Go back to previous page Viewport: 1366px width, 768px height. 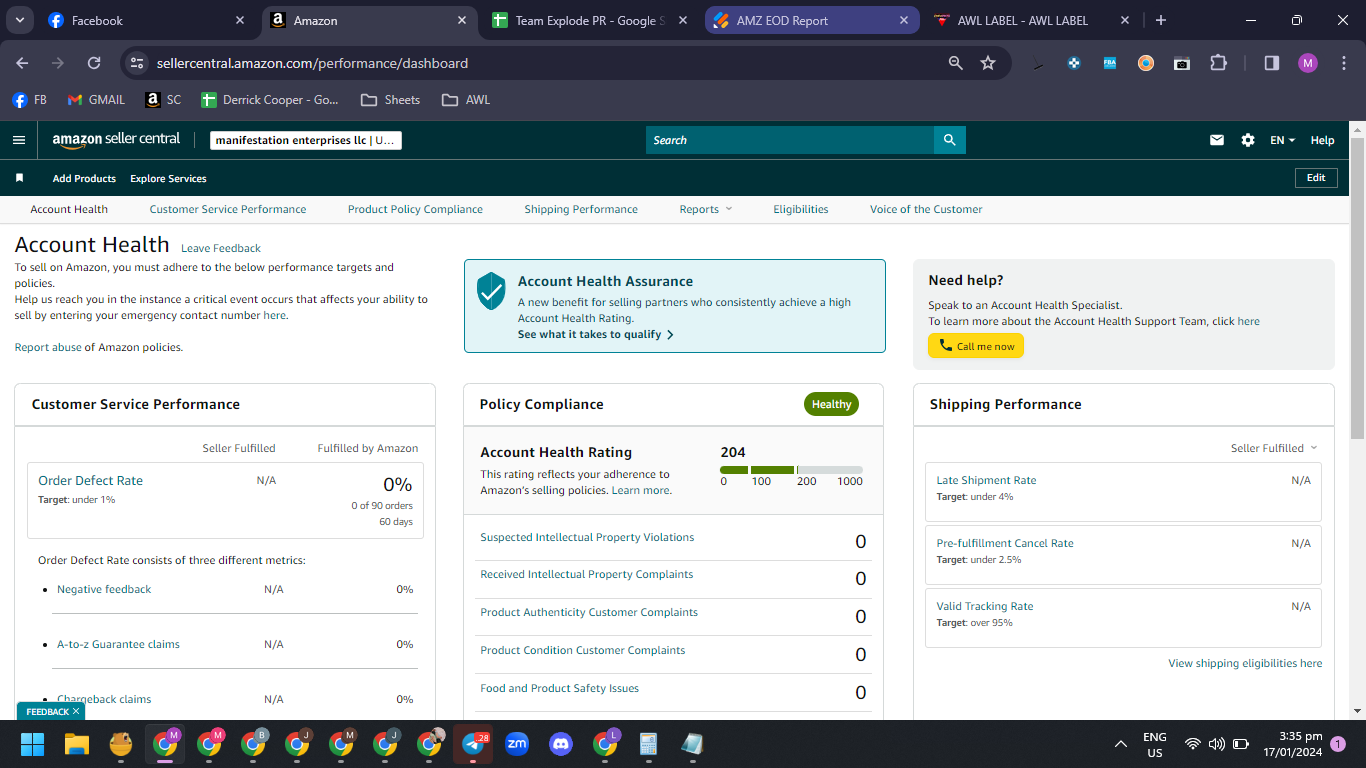pos(22,63)
